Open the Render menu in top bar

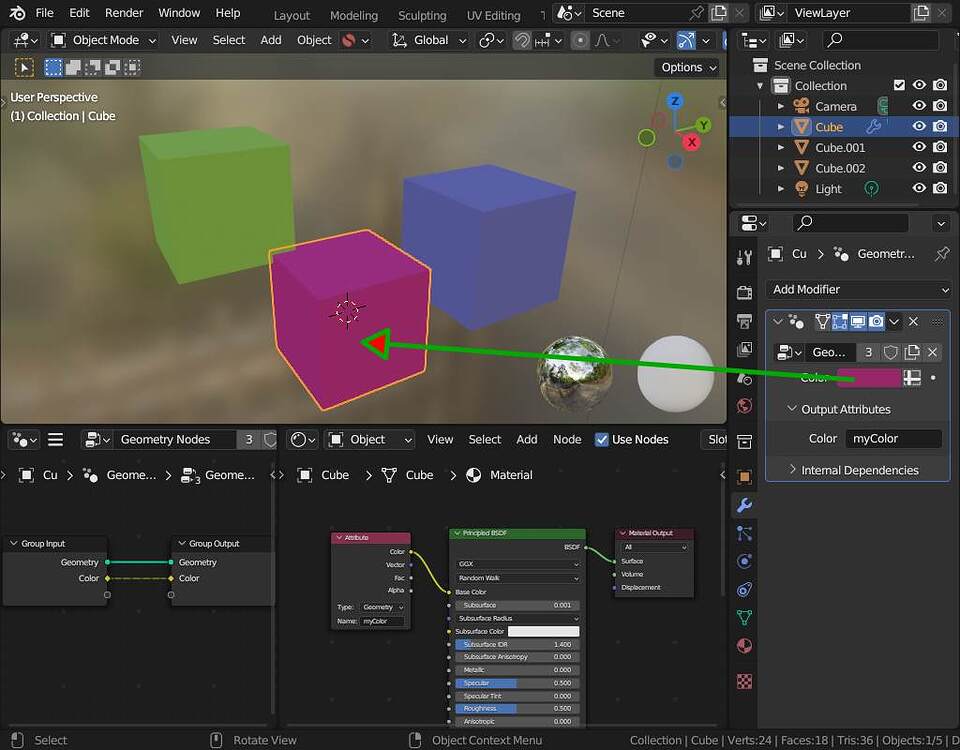click(124, 13)
